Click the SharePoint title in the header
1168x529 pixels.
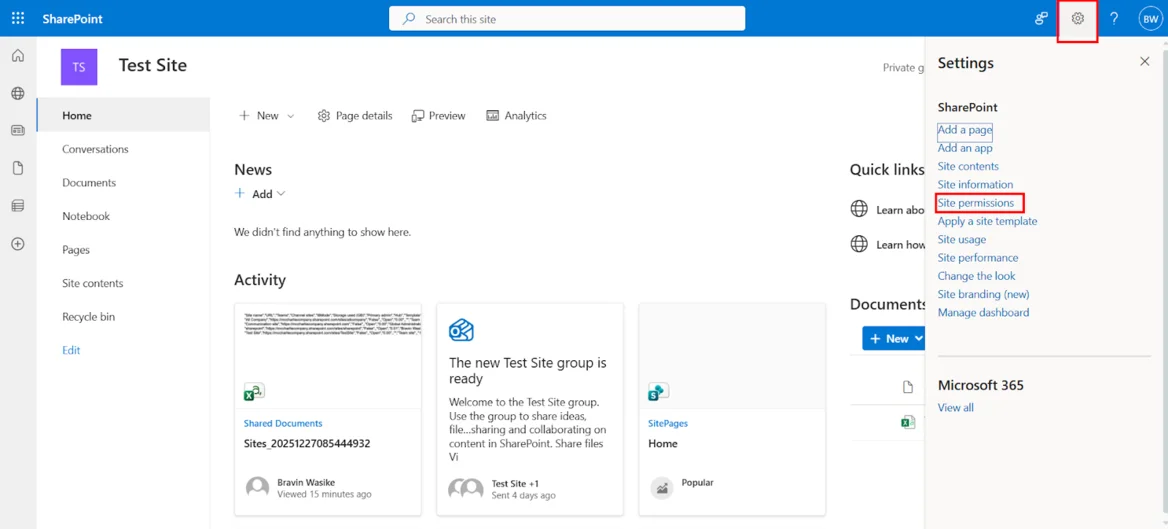72,19
